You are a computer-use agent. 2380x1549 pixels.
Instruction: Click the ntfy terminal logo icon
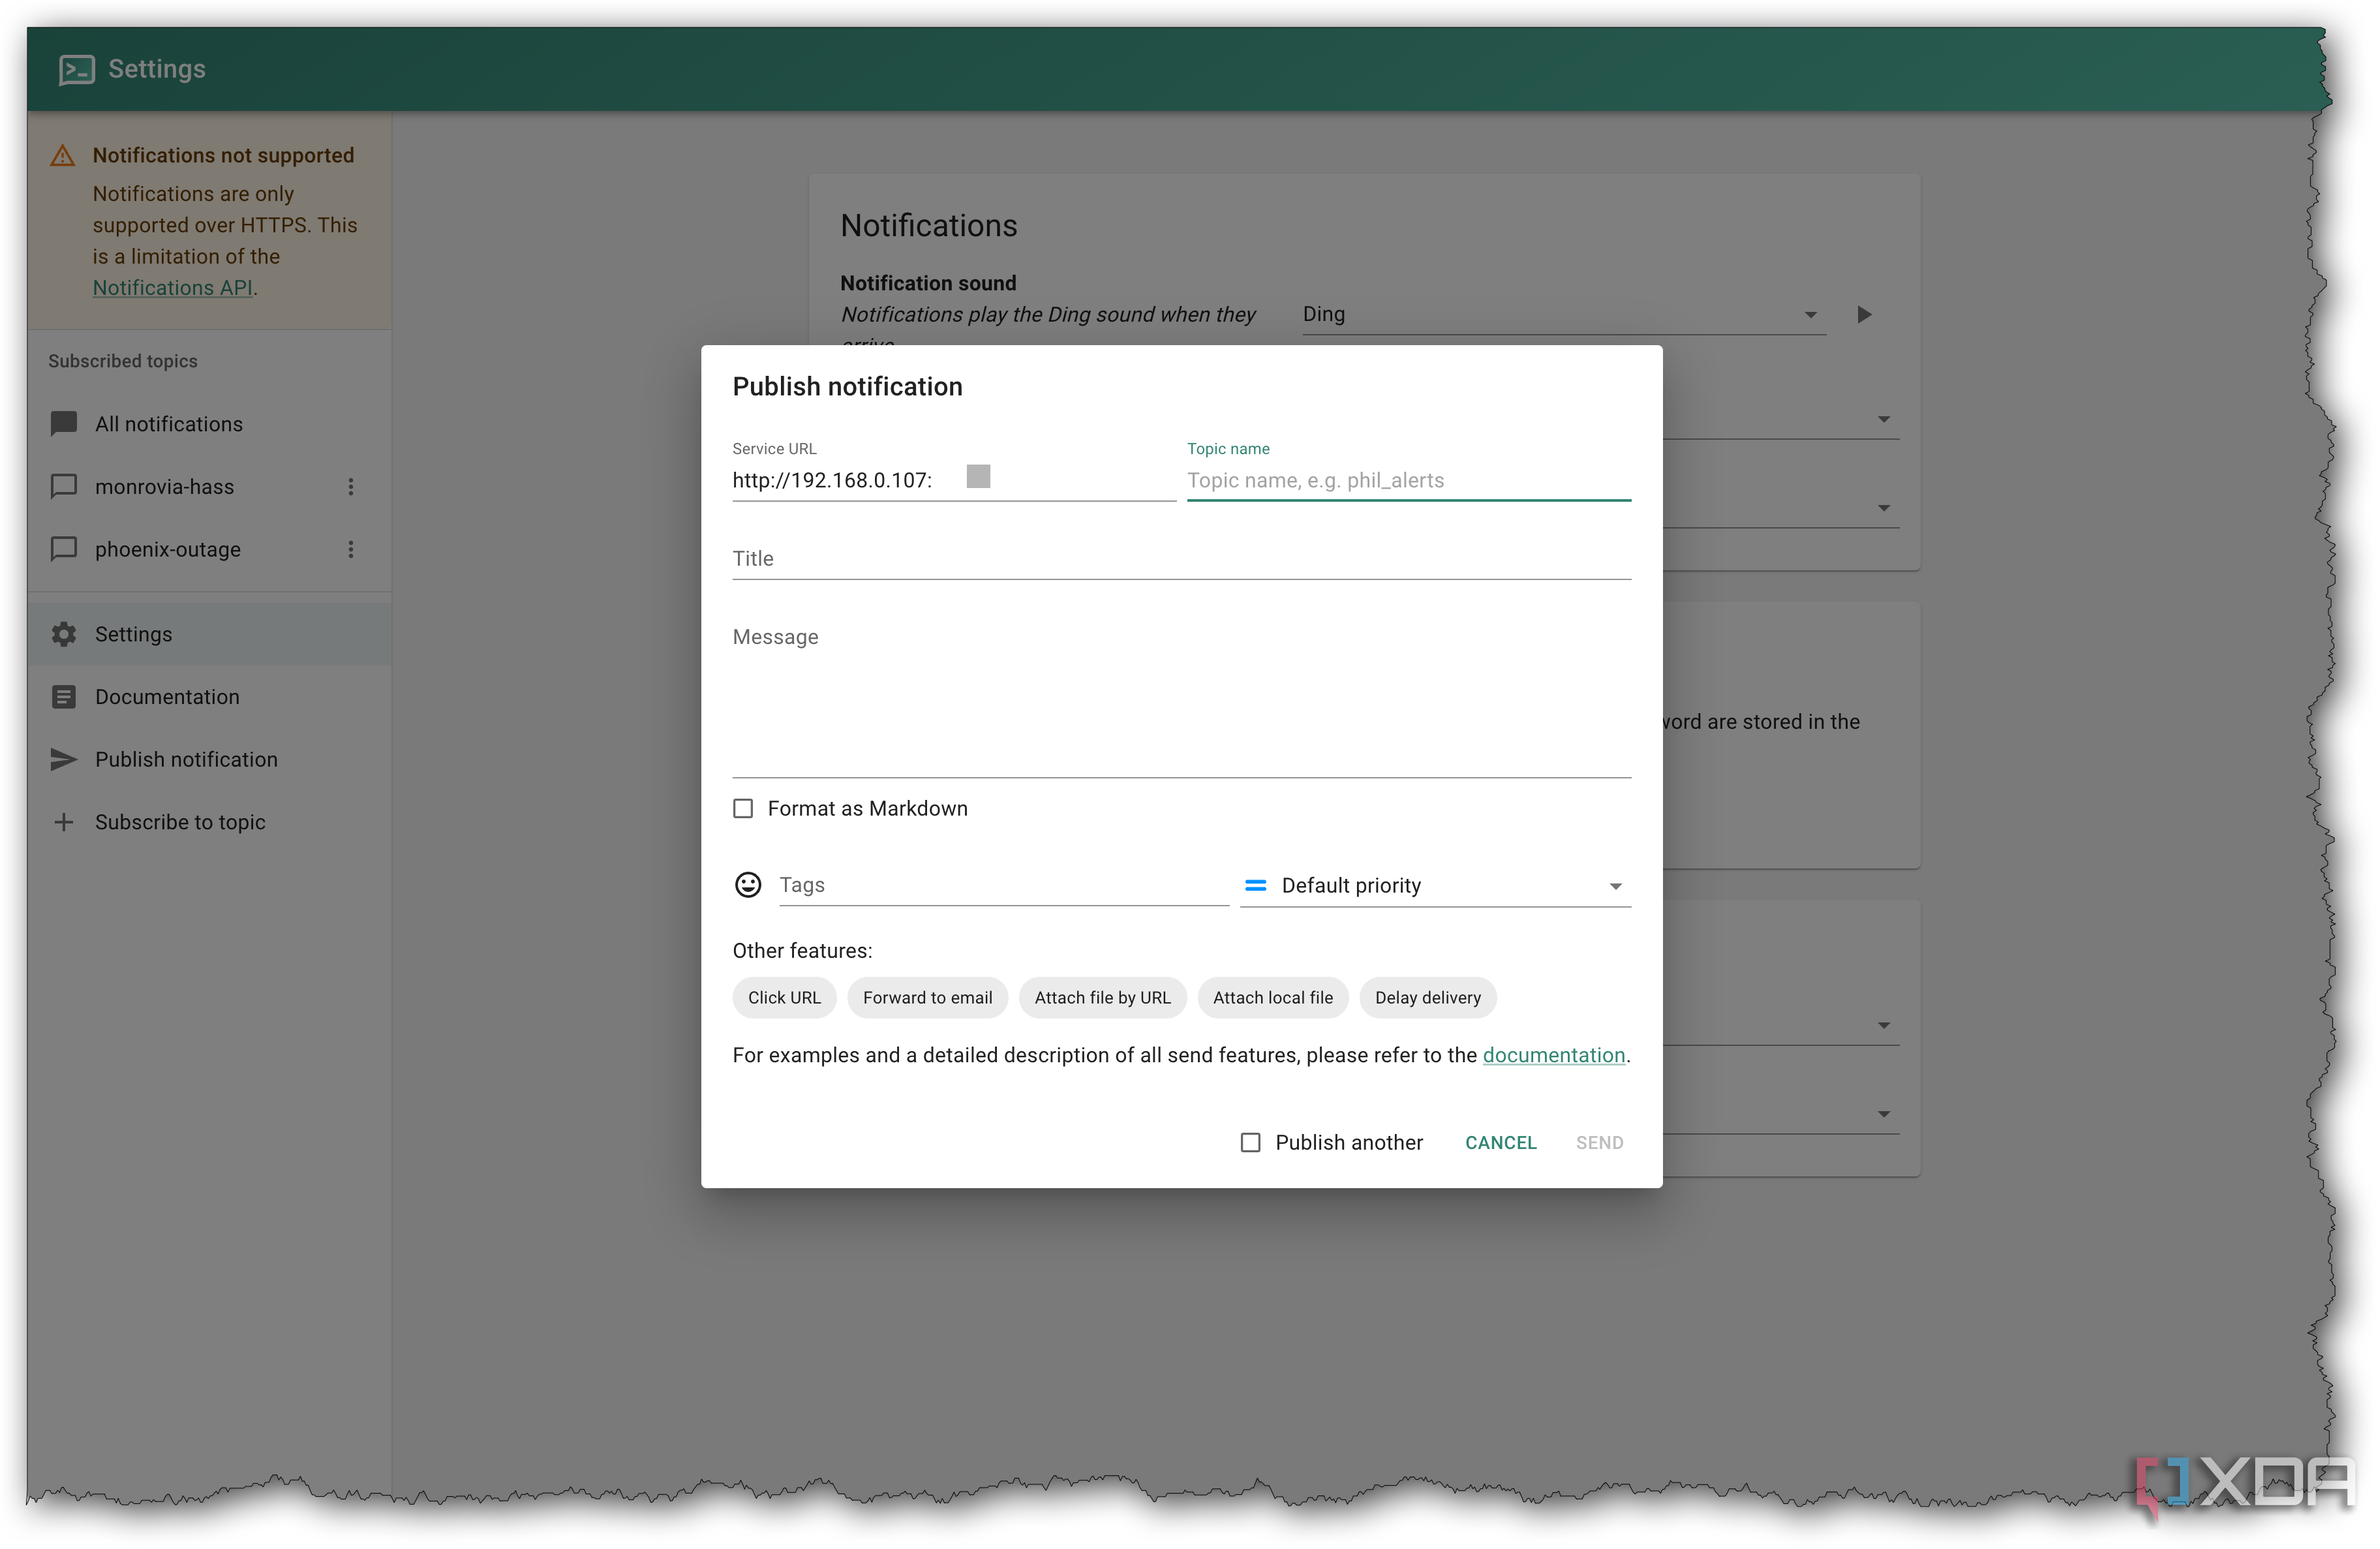(x=77, y=69)
